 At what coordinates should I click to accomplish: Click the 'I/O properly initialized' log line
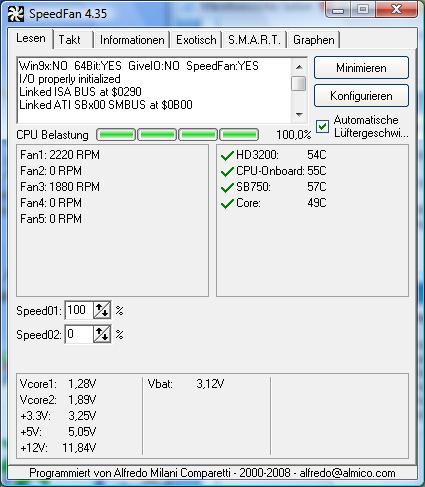70,79
